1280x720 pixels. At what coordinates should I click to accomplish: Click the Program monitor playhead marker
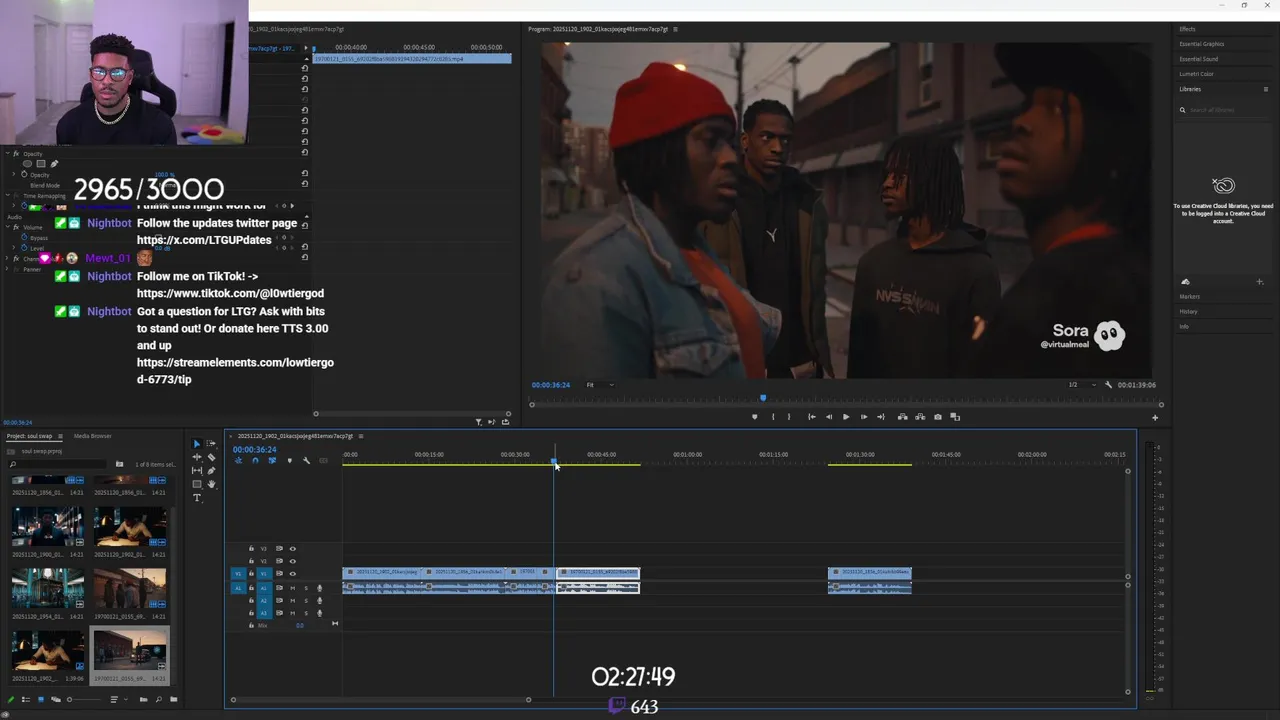click(763, 398)
